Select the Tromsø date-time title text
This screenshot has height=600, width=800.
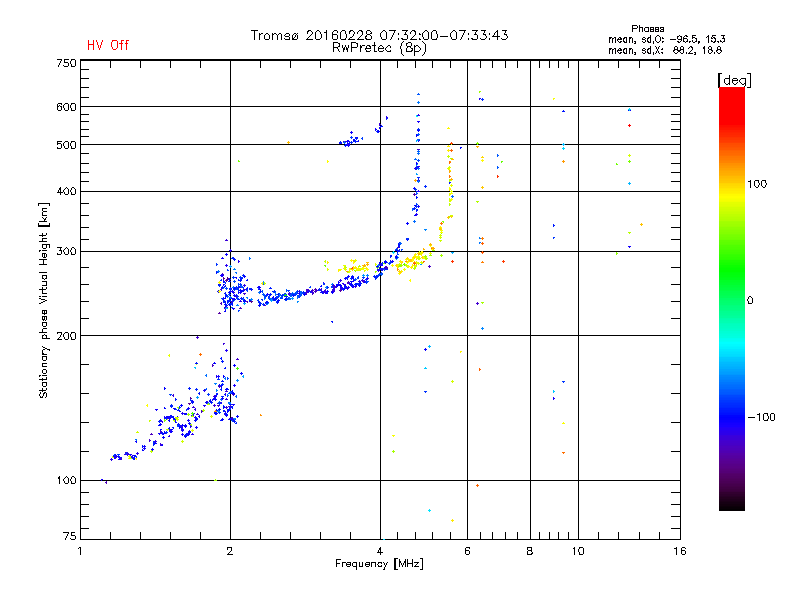(379, 35)
